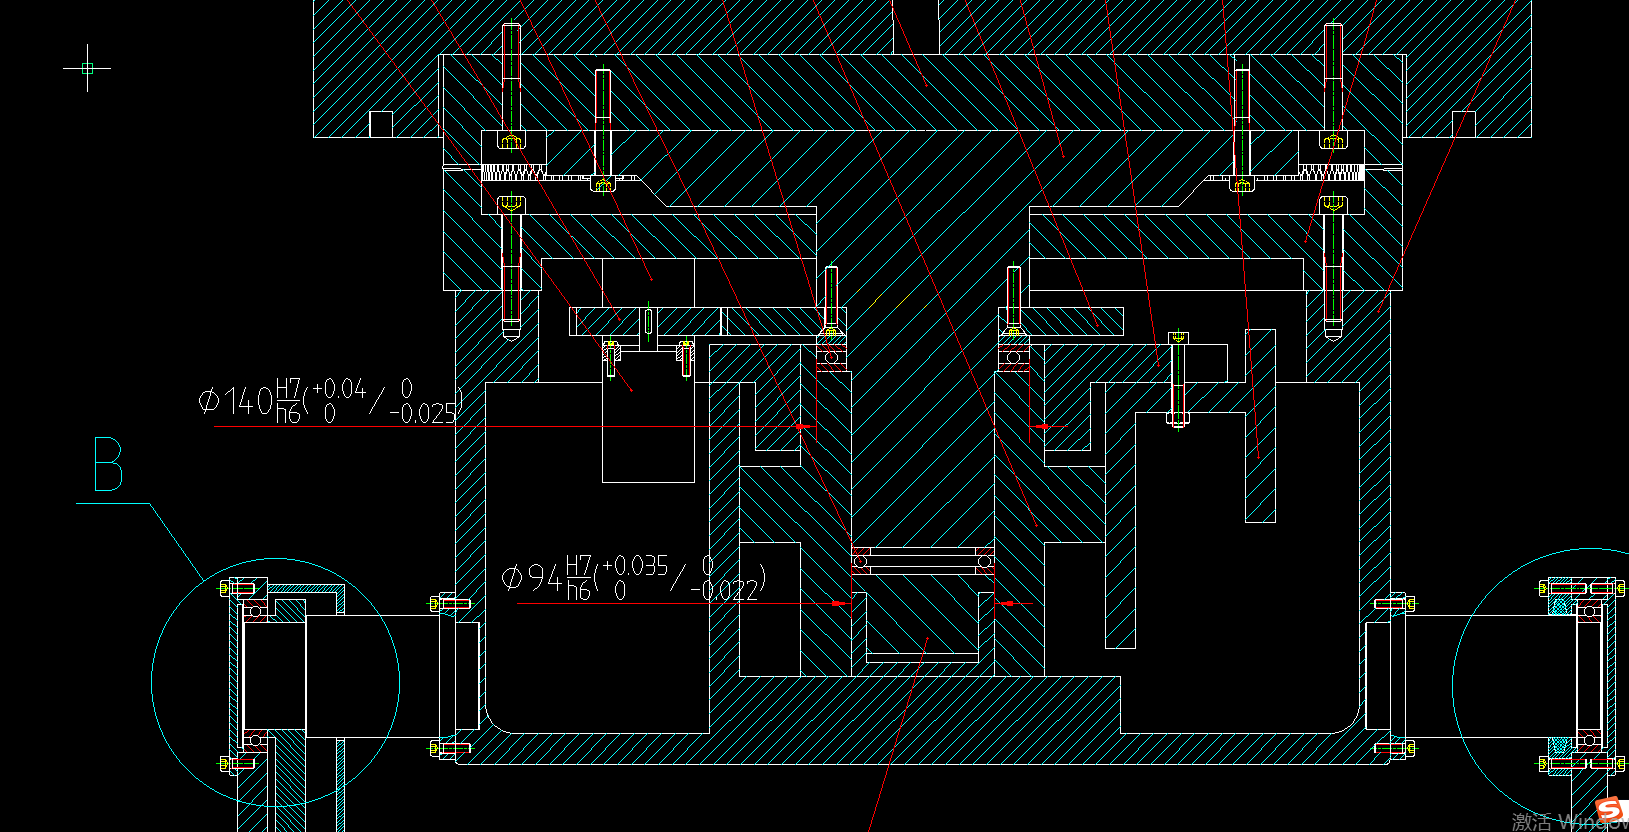Screen dimensions: 1629x832
Task: Select the (+0.035 0 / 0 -0.022) tolerance text
Action: (680, 578)
